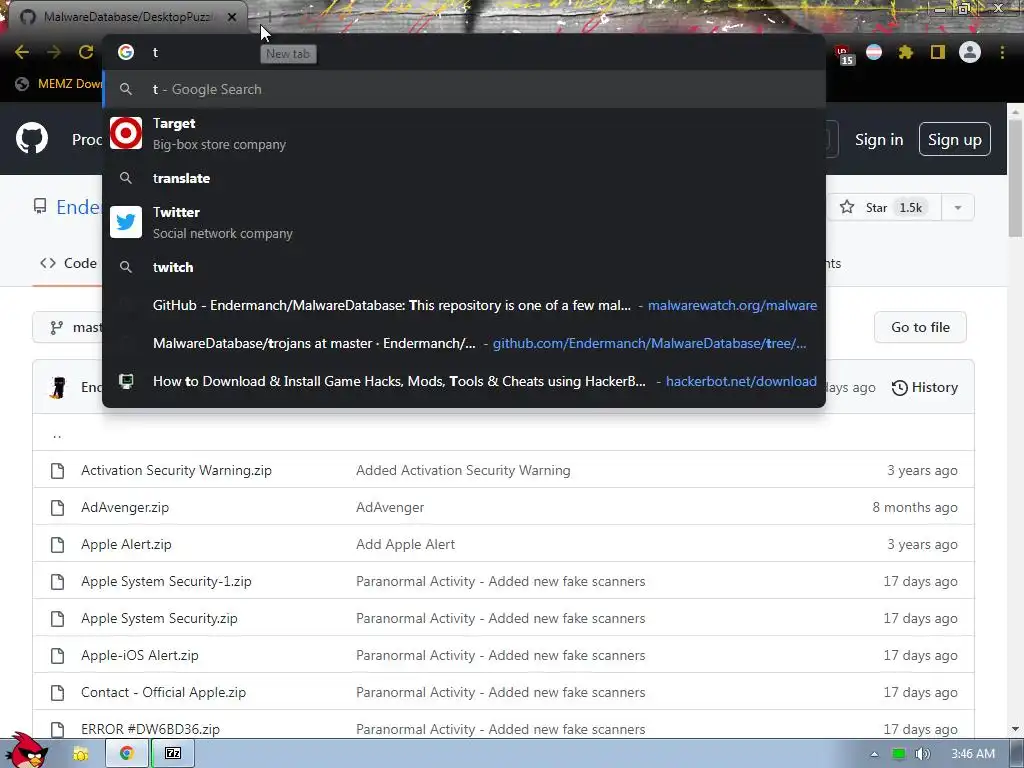Screen dimensions: 1024x768
Task: Pick the 'translate' search suggestion
Action: click(464, 178)
